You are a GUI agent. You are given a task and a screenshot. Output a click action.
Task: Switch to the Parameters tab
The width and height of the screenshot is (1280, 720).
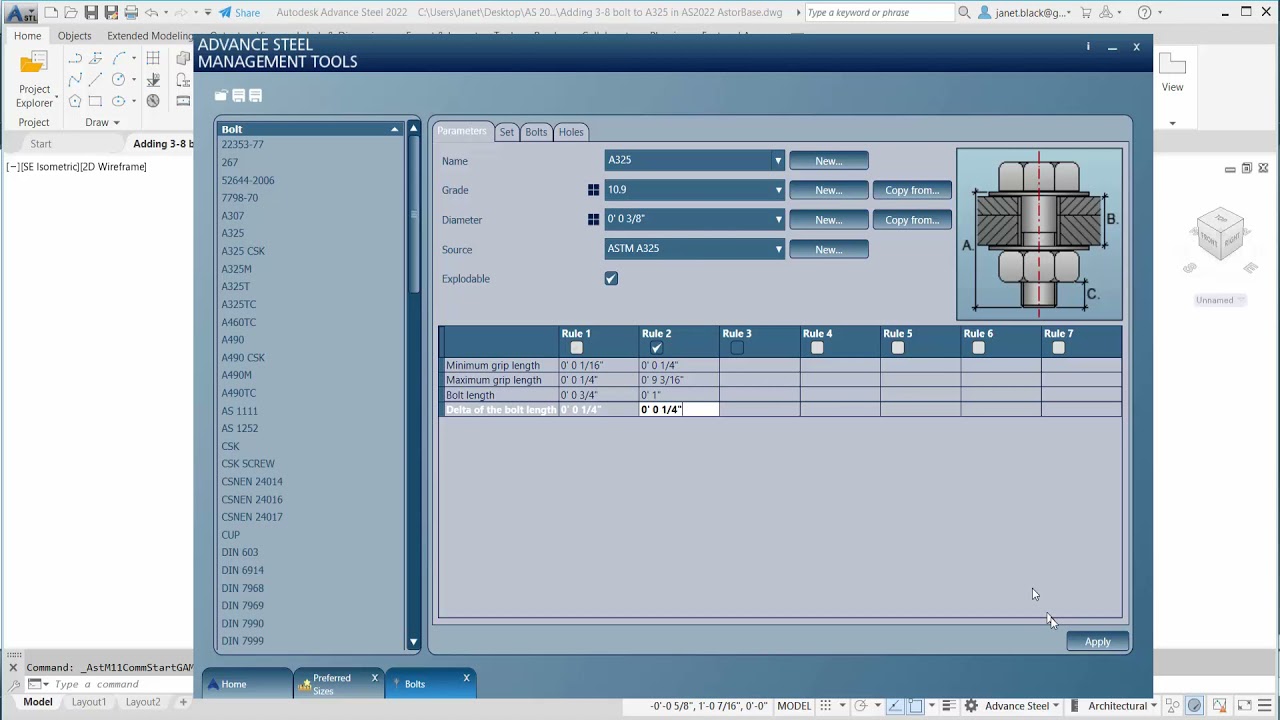[x=461, y=131]
